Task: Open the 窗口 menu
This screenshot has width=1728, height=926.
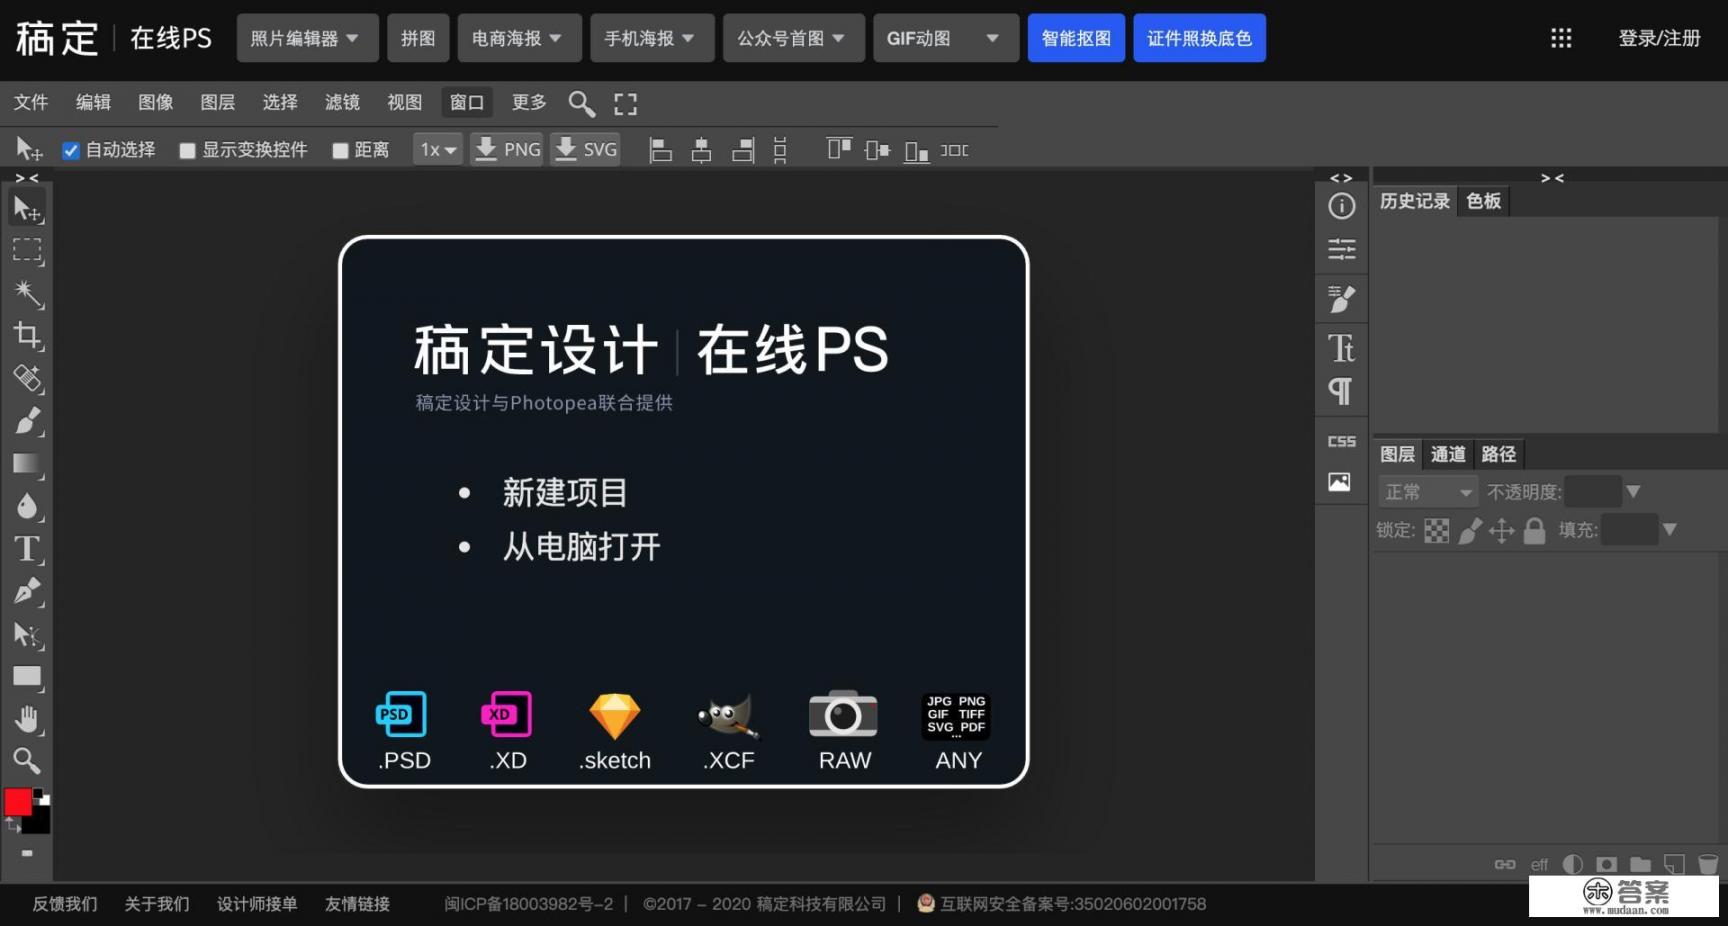Action: pyautogui.click(x=466, y=103)
